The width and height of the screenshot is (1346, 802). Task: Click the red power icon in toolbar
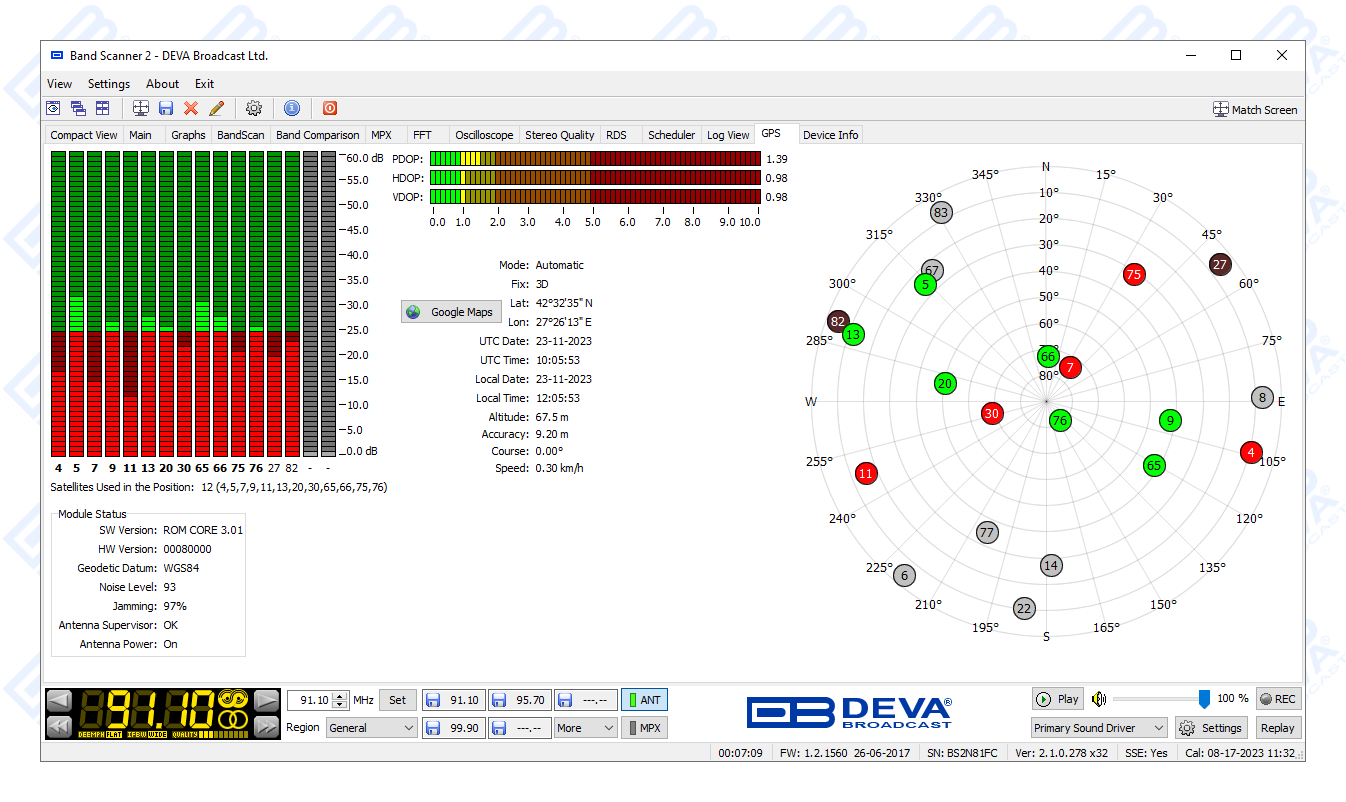point(330,108)
